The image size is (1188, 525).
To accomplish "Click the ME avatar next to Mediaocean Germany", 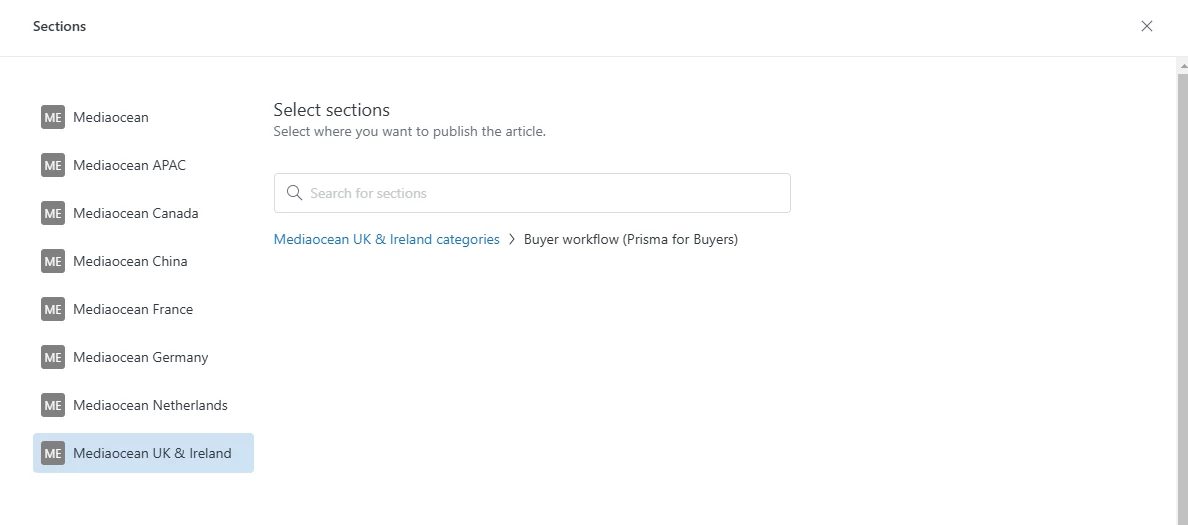I will [x=53, y=357].
